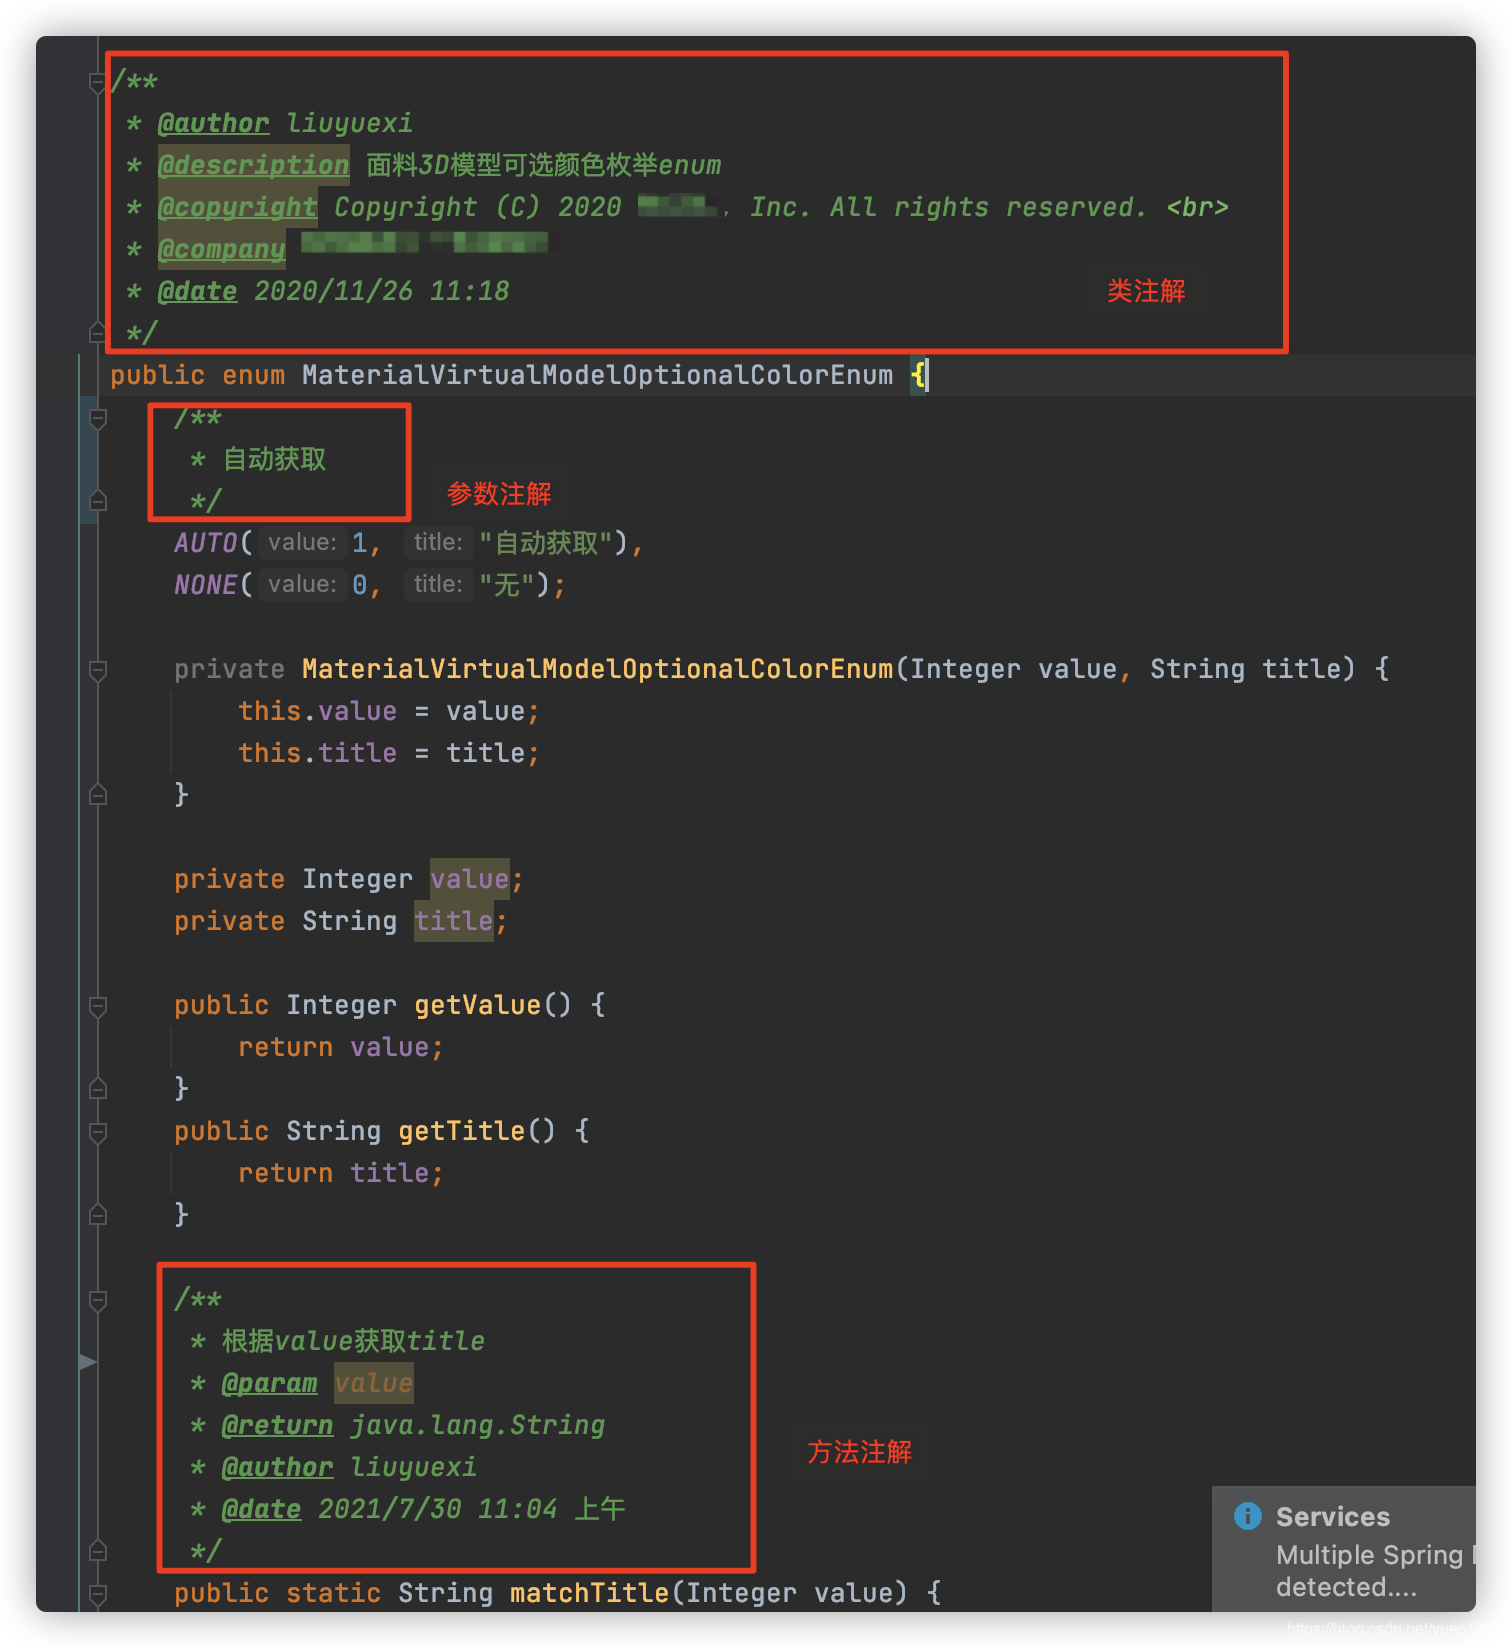
Task: Click fold end marker of class Javadoc
Action: [x=98, y=332]
